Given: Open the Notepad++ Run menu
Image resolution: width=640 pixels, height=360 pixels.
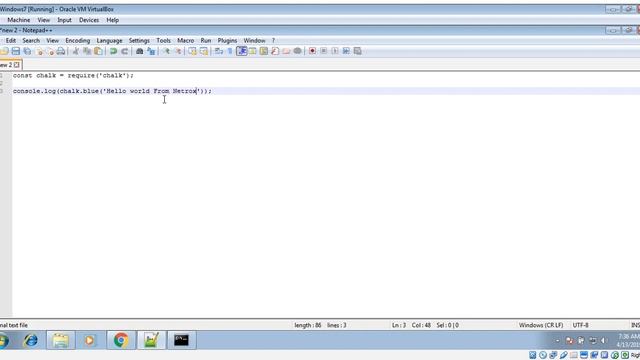Looking at the screenshot, I should (206, 40).
